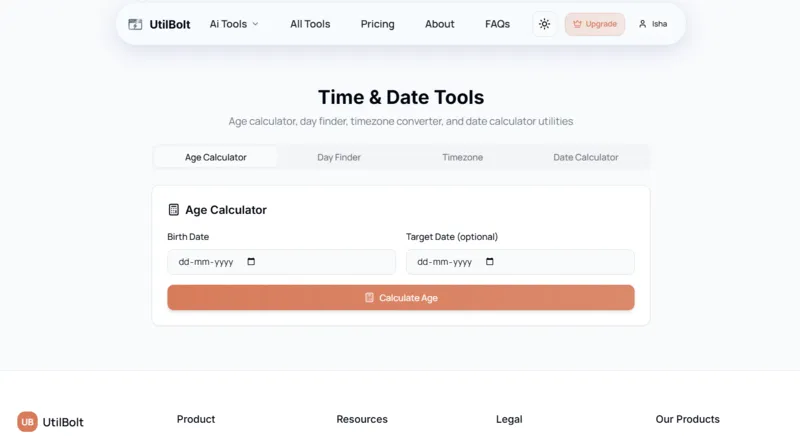Click the Birth Date input field

pos(282,262)
